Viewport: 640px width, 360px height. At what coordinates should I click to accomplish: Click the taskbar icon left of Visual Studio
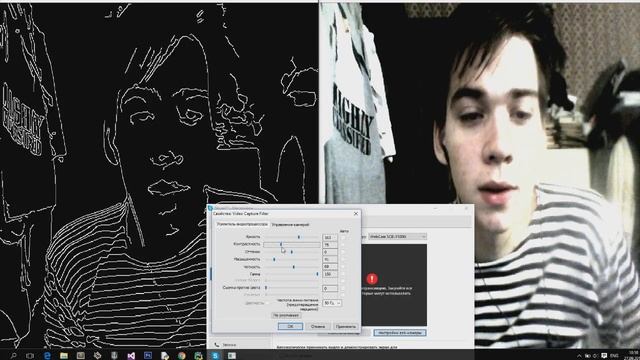(114, 356)
